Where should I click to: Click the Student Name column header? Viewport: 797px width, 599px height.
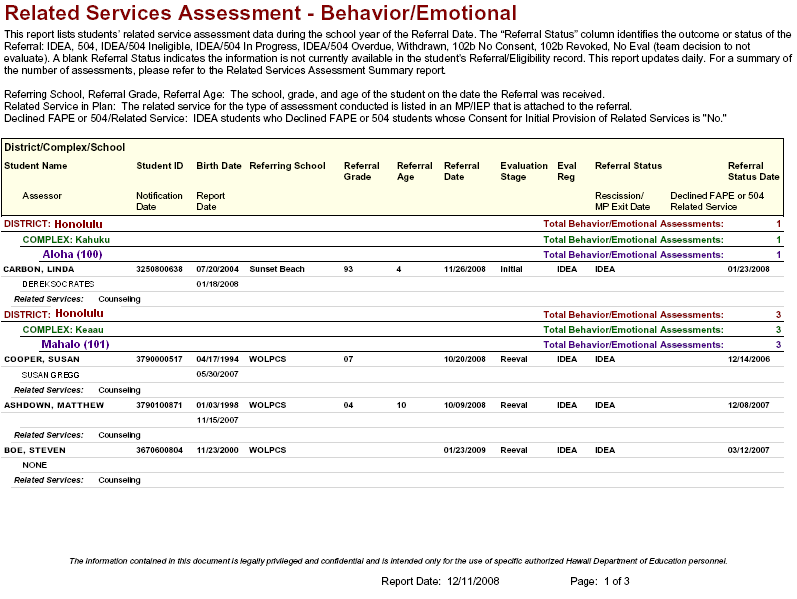tap(36, 166)
